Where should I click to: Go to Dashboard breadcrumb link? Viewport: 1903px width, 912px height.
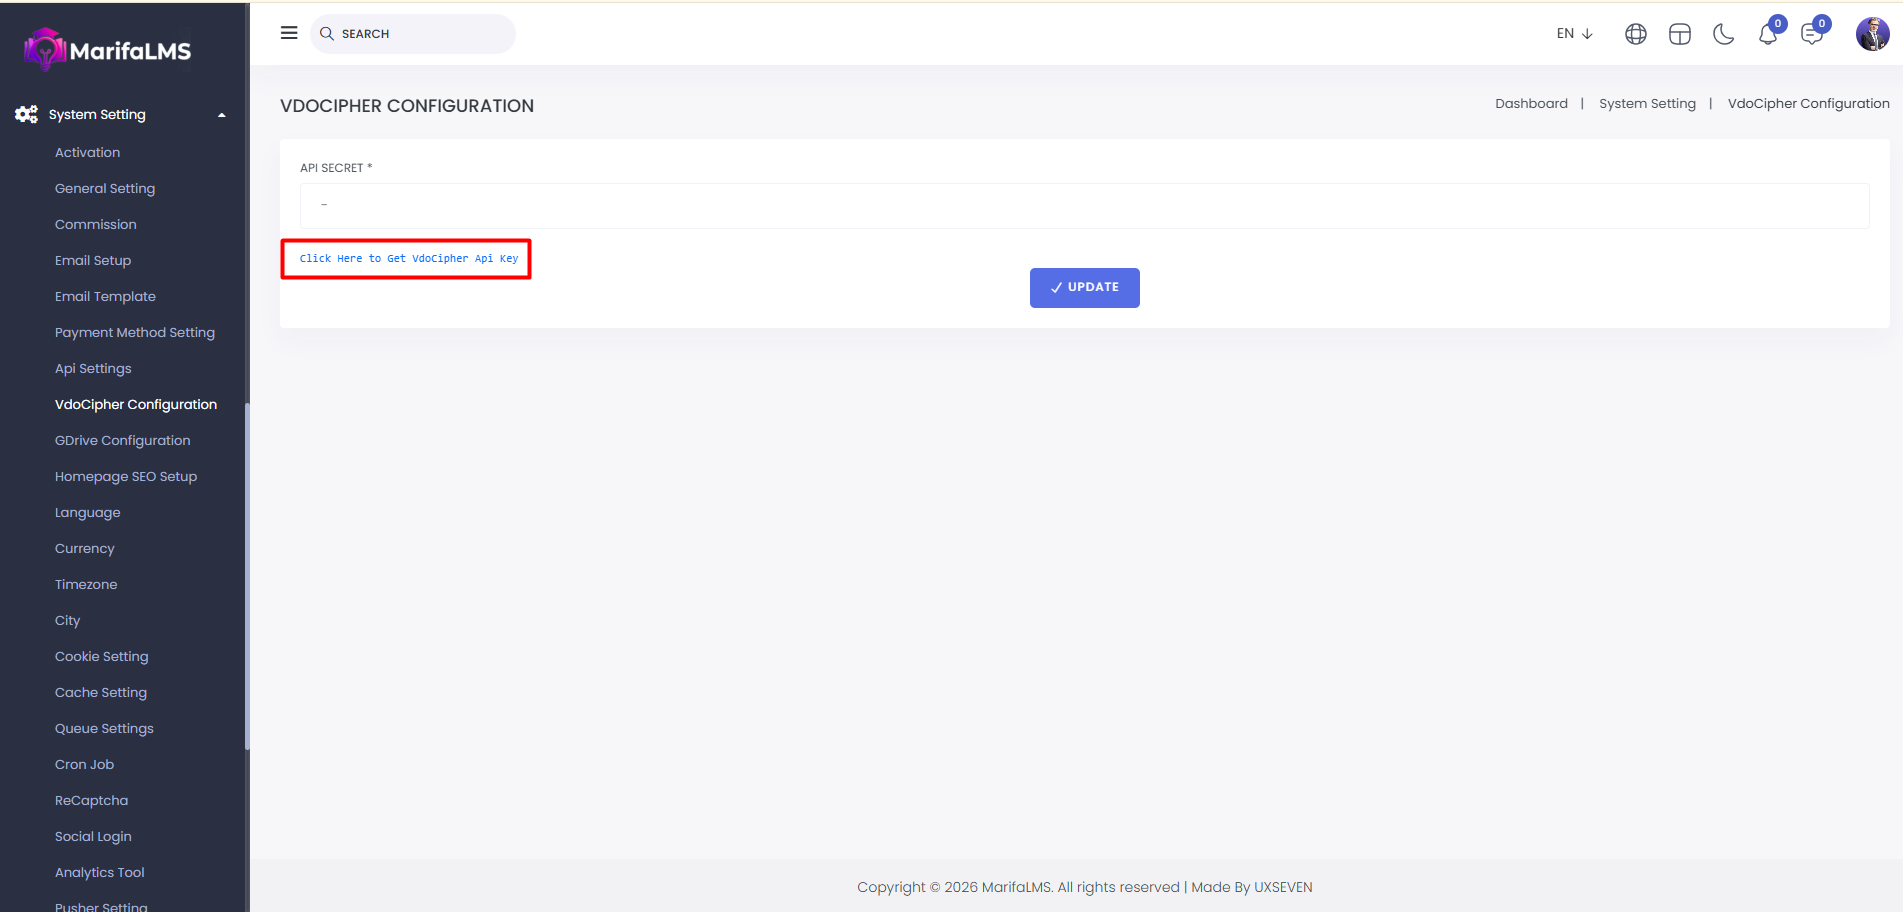[1531, 104]
